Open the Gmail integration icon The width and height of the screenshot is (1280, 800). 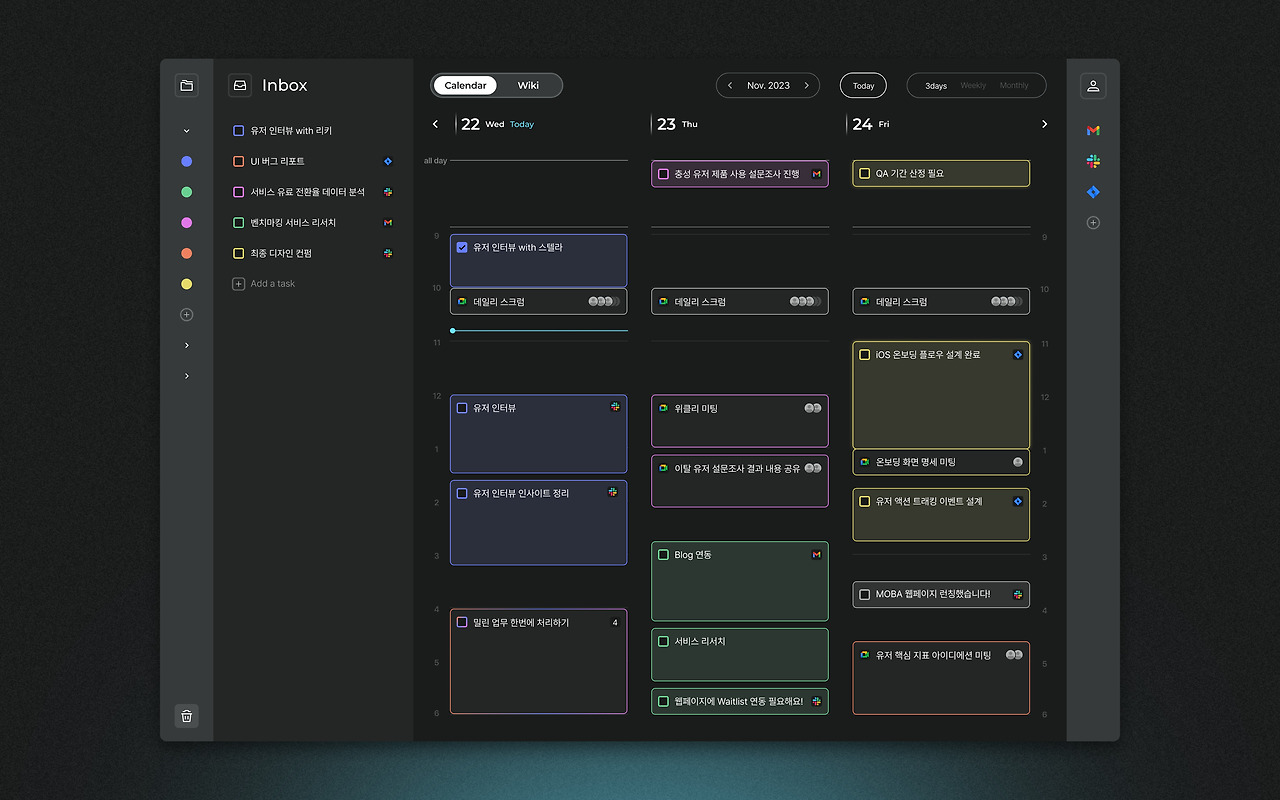click(x=1093, y=131)
